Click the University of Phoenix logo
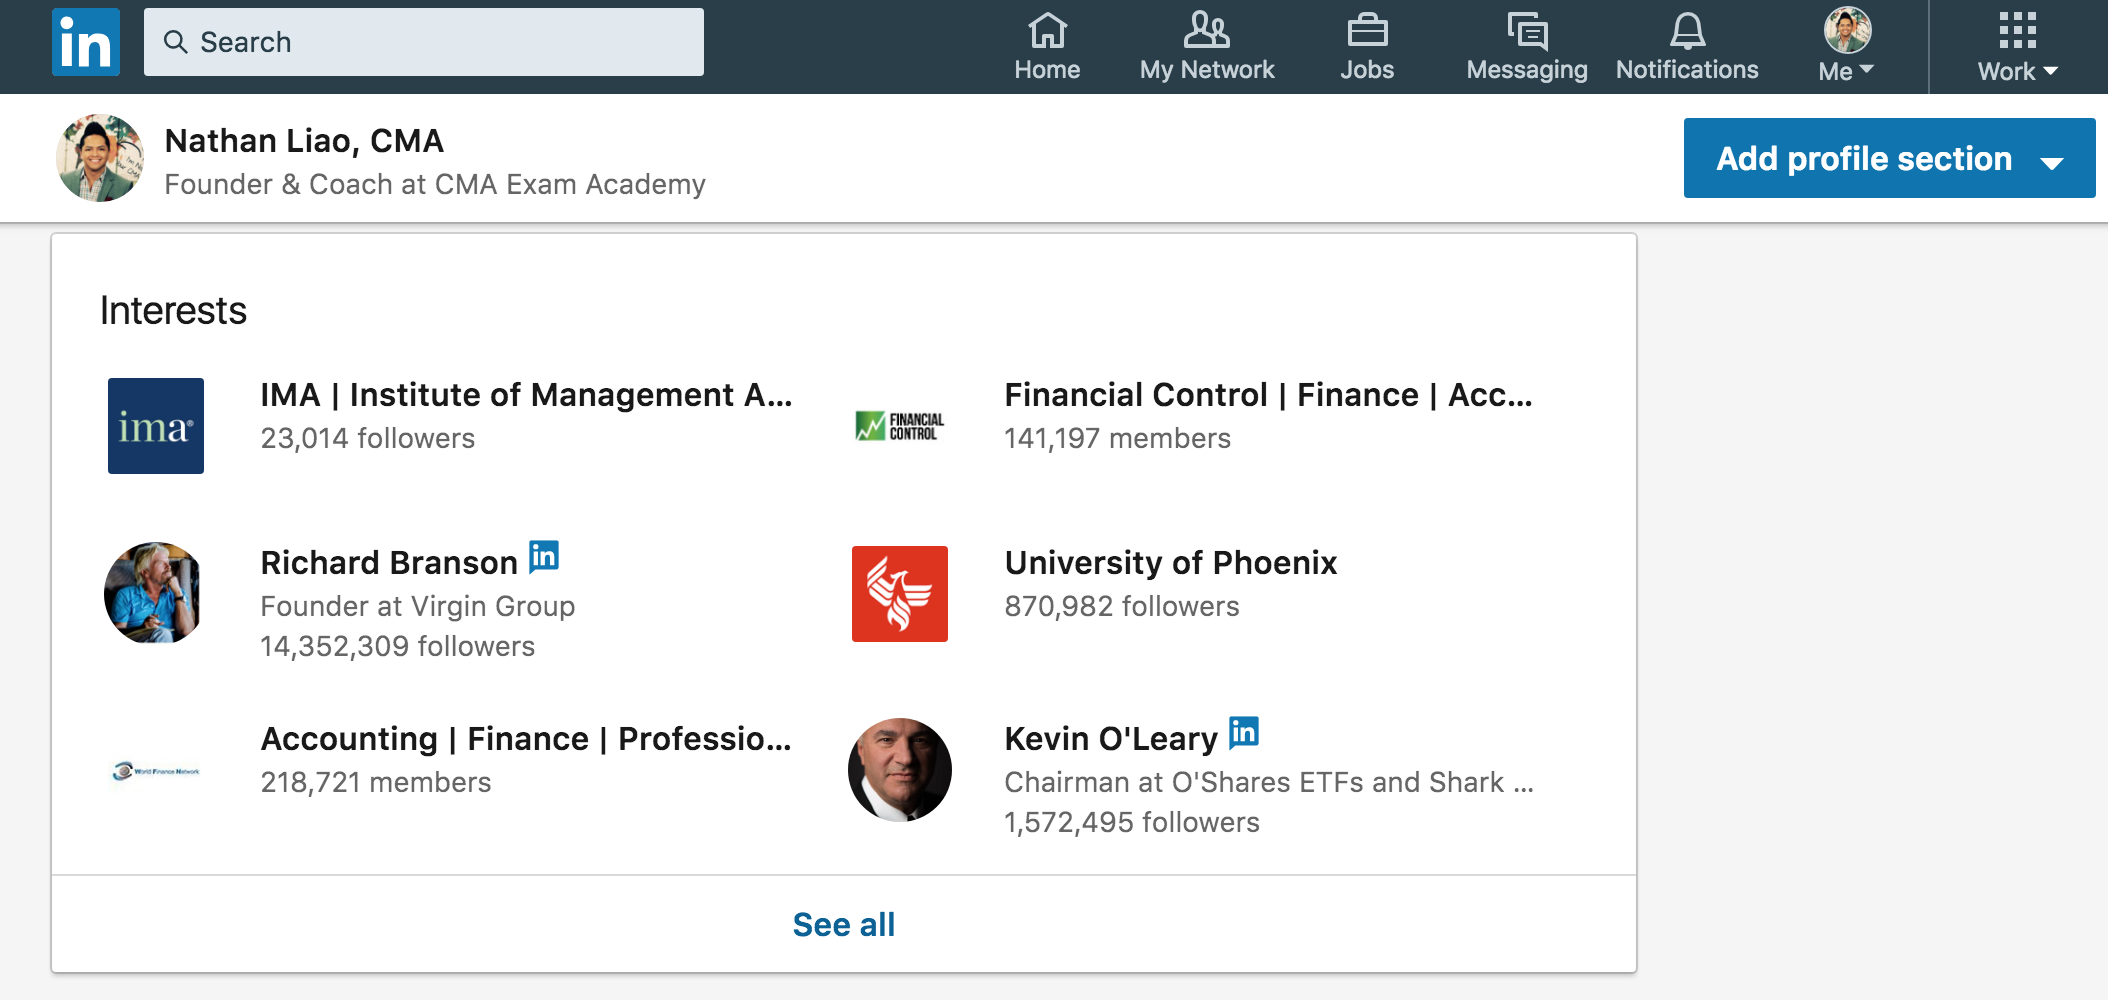Screen dimensions: 2108x1000 pos(900,594)
